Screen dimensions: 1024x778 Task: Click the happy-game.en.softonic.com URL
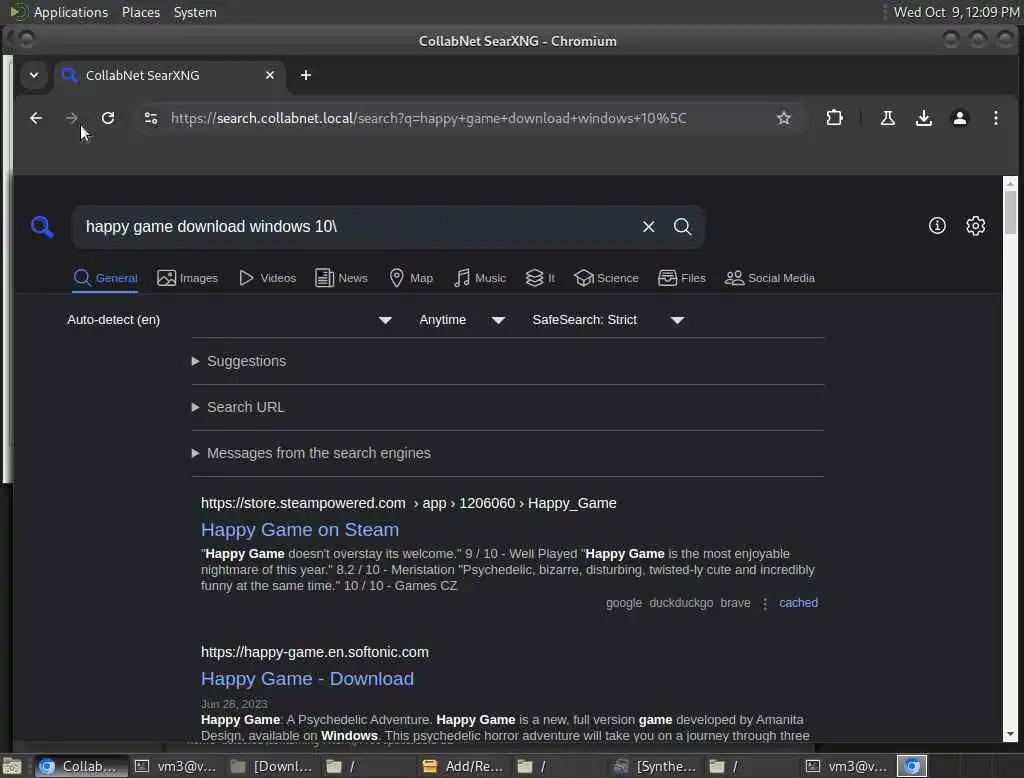315,652
